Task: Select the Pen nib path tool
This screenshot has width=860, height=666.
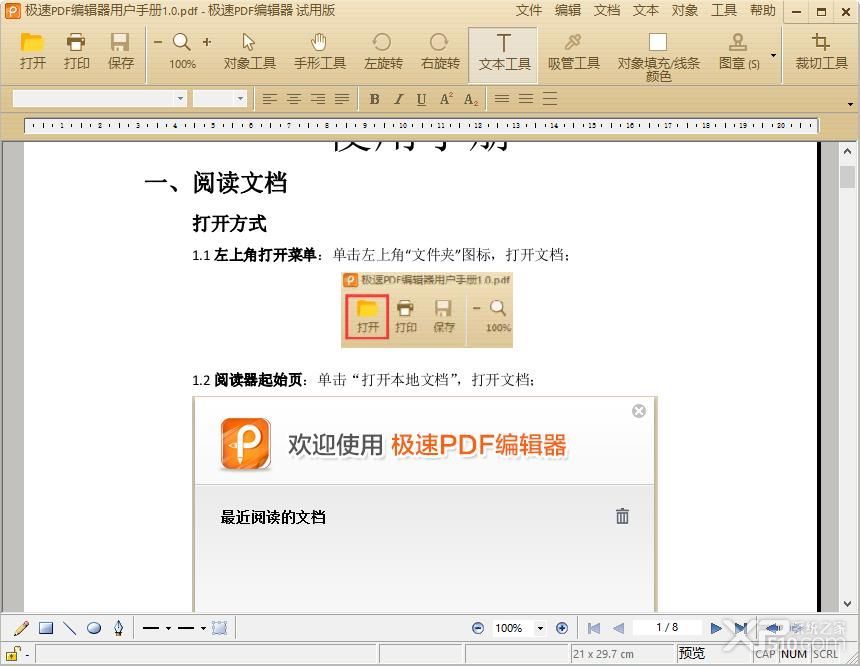Action: point(118,628)
